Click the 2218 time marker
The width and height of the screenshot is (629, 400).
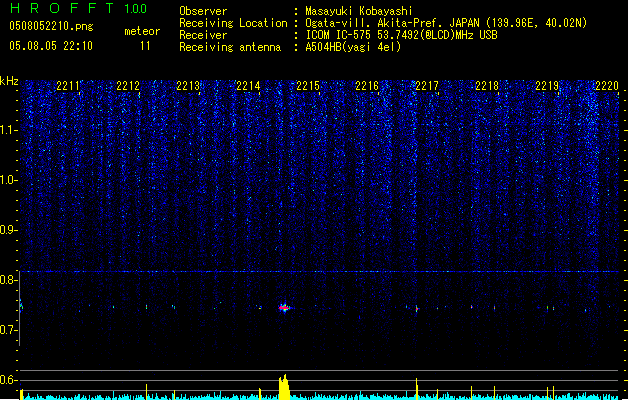click(x=487, y=86)
